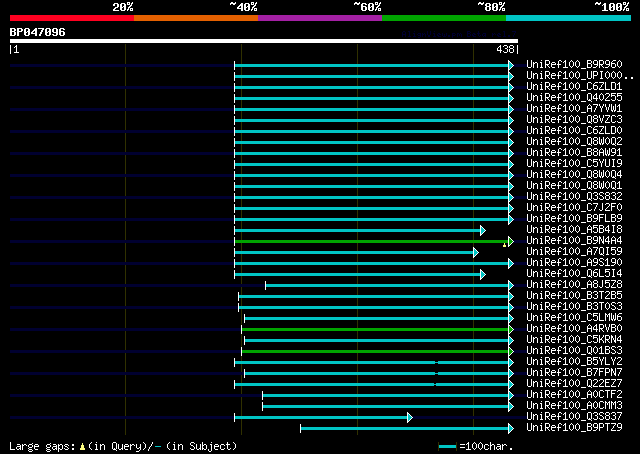Click the cyan alignment bar for A8J5Z8
Image resolution: width=640 pixels, height=454 pixels.
[387, 286]
